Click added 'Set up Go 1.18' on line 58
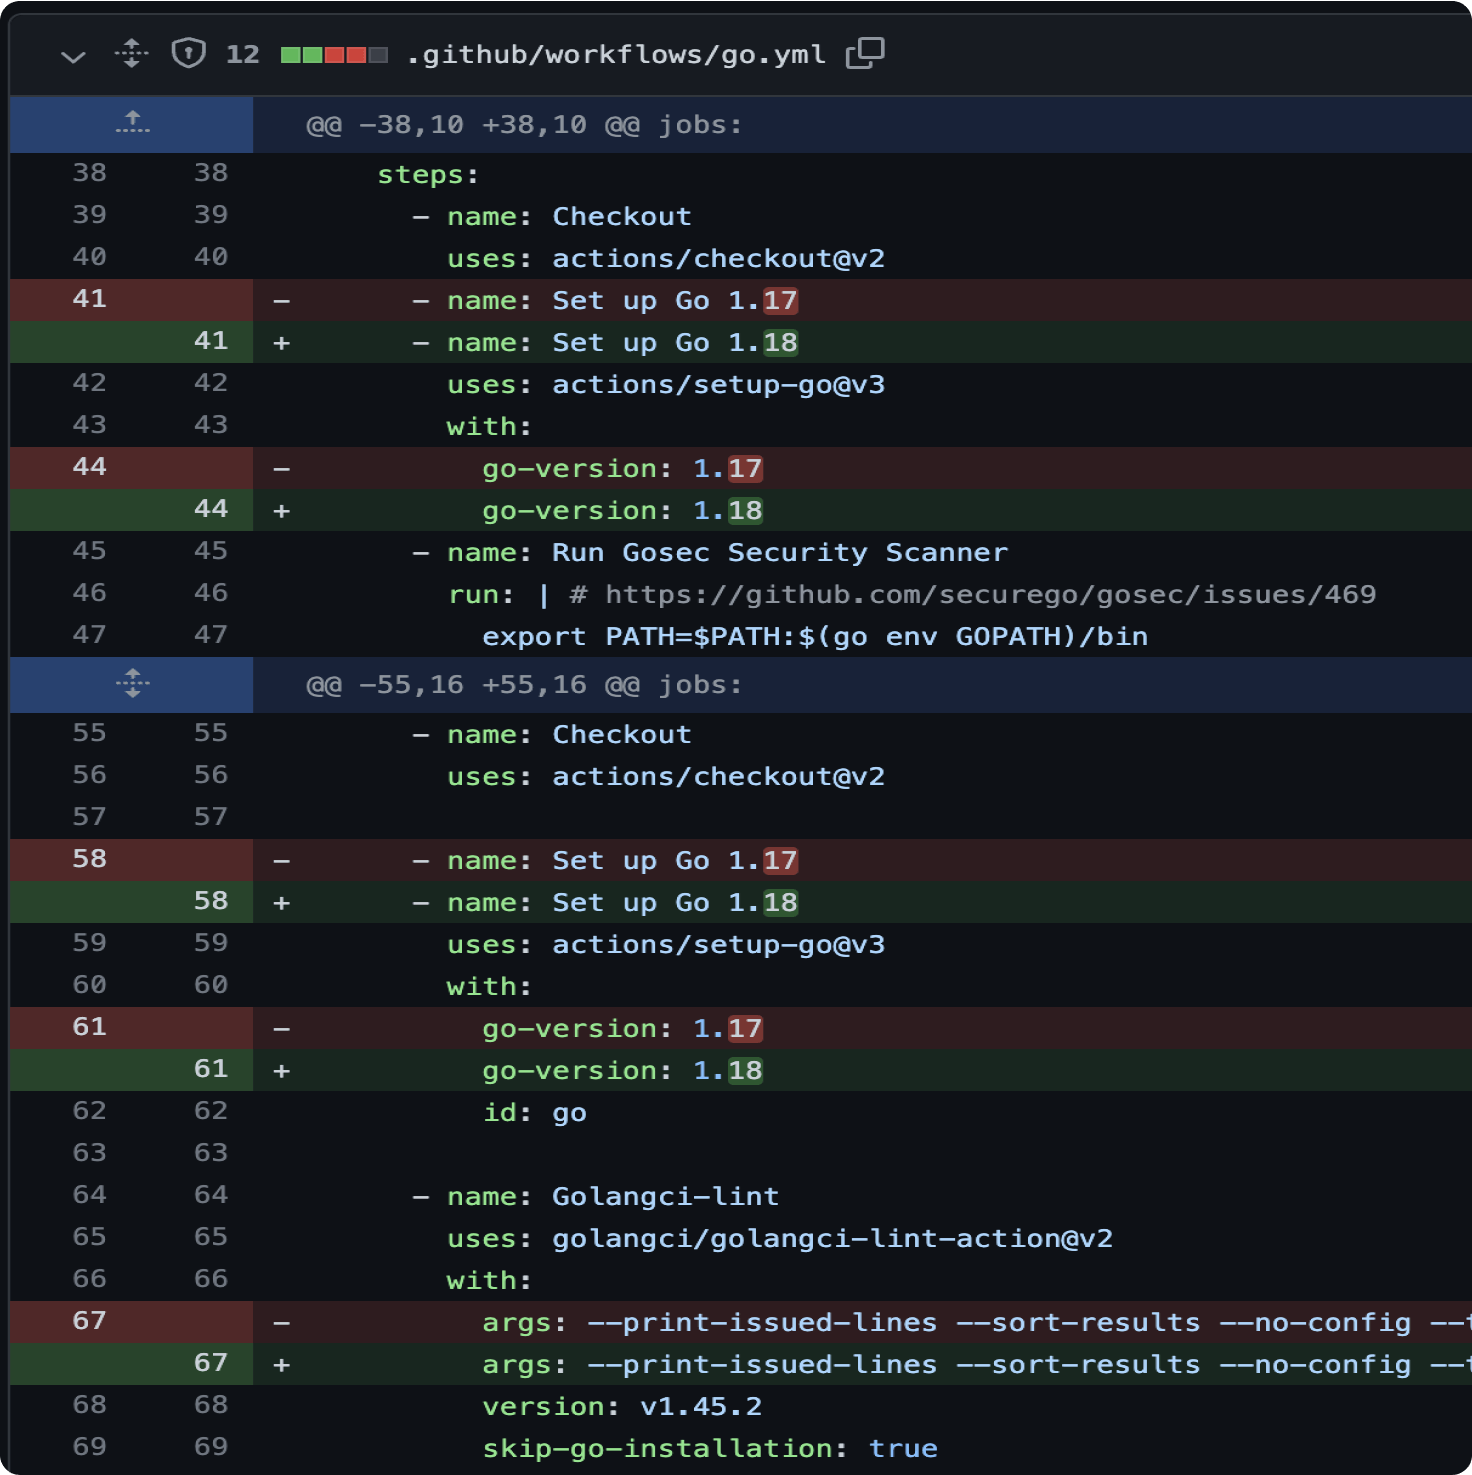The image size is (1472, 1475). pos(675,903)
